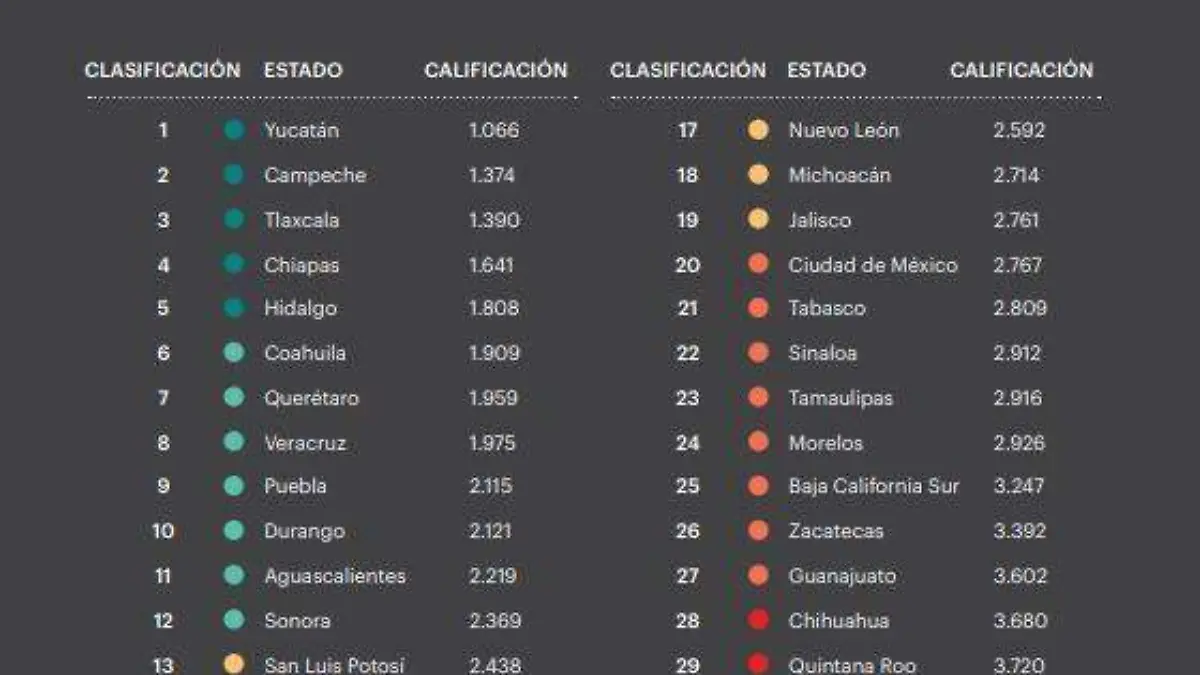Select the coral dot next to Tabasco

[x=759, y=308]
